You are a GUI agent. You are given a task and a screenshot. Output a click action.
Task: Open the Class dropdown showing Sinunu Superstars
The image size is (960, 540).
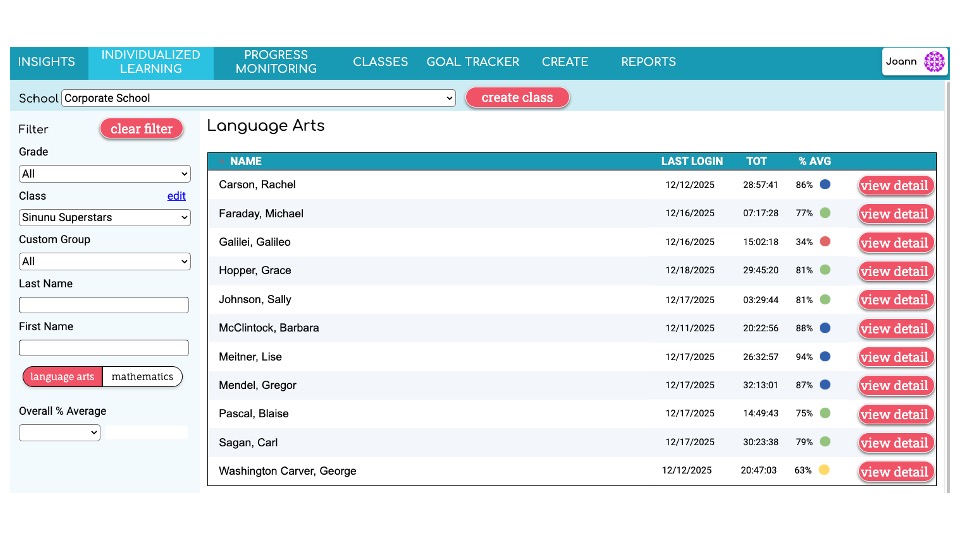coord(105,217)
